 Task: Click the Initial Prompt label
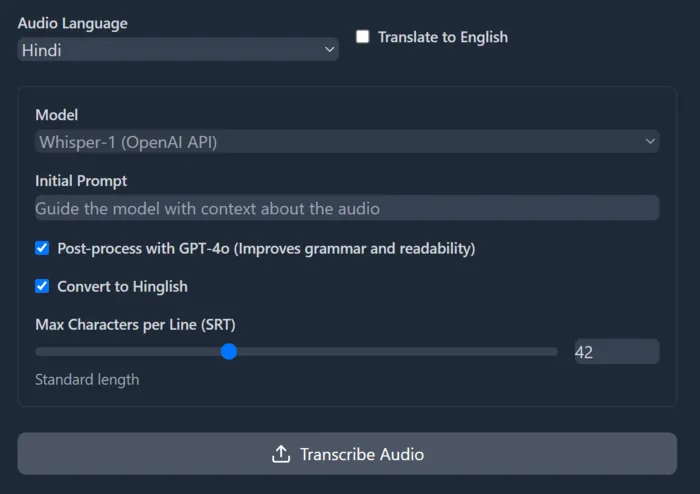(x=81, y=181)
